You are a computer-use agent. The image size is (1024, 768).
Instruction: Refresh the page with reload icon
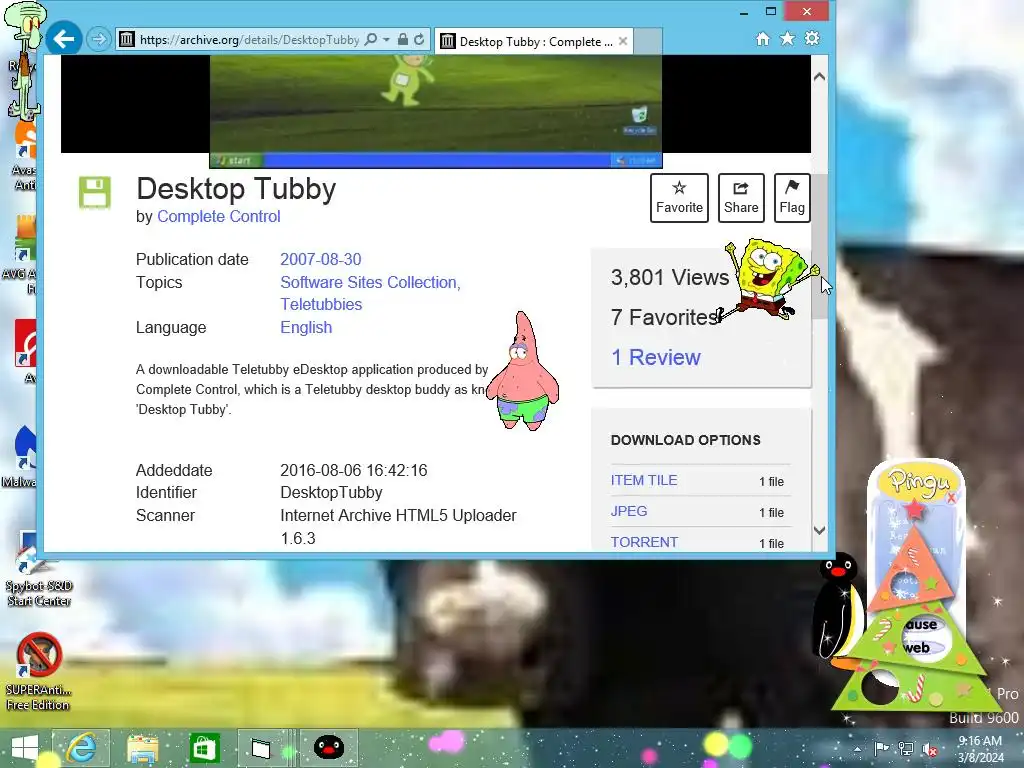[419, 40]
